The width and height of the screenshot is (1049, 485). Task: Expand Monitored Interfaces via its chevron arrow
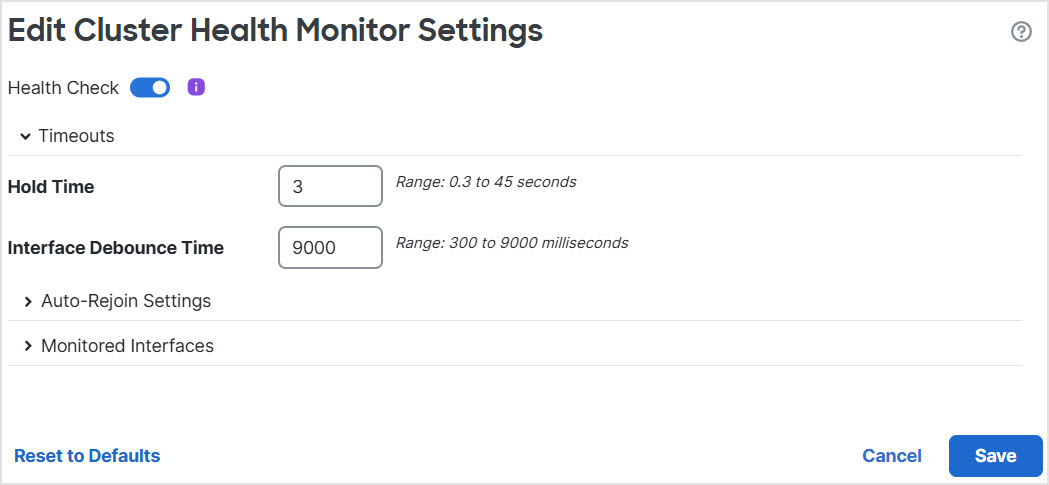tap(28, 346)
